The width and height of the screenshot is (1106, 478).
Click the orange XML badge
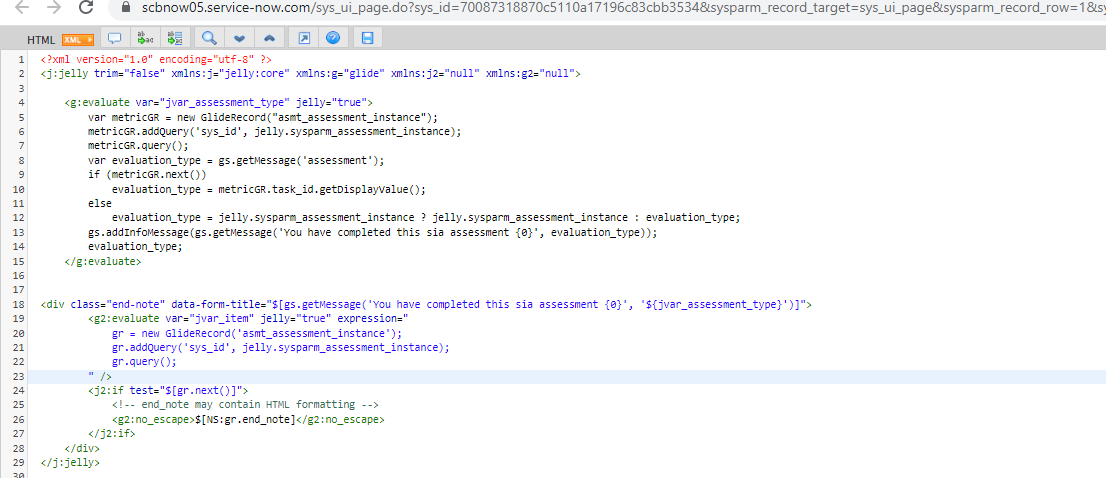[x=78, y=39]
